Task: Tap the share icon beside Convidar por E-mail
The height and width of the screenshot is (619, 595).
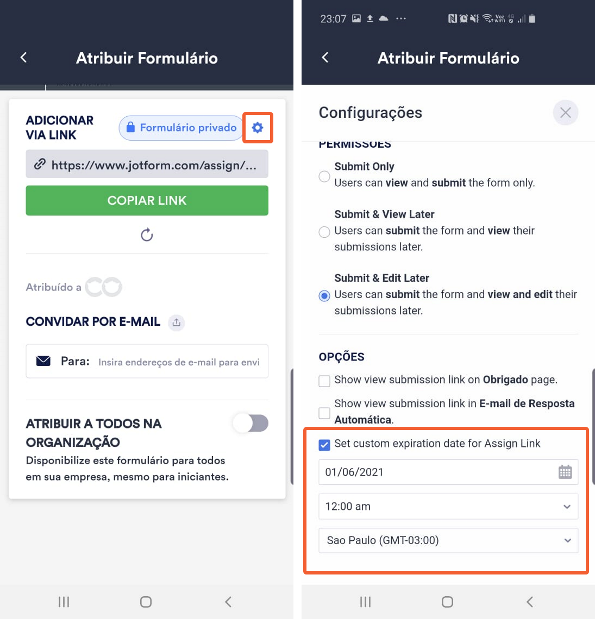Action: [176, 323]
